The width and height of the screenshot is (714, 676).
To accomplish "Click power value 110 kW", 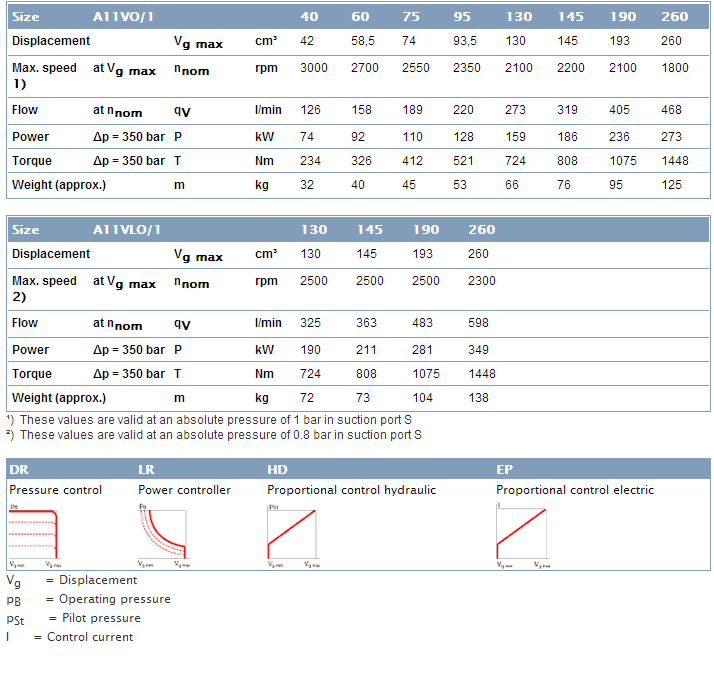I will pyautogui.click(x=413, y=137).
